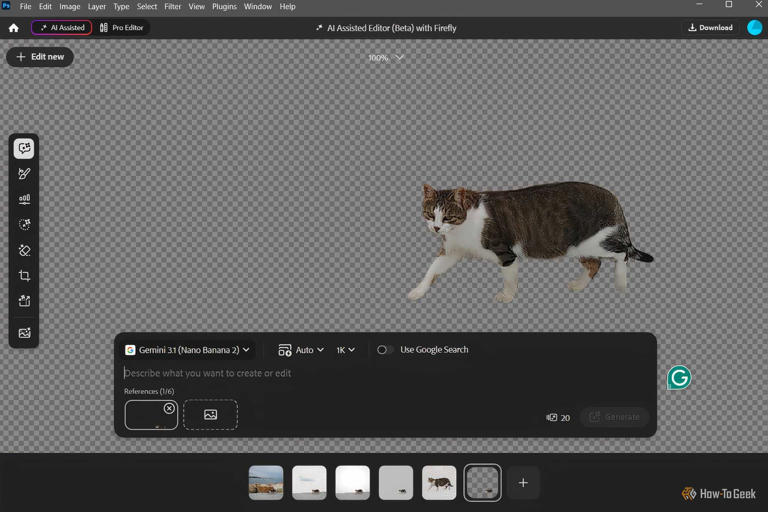The height and width of the screenshot is (512, 768).
Task: Open the 100% zoom dropdown
Action: point(386,58)
